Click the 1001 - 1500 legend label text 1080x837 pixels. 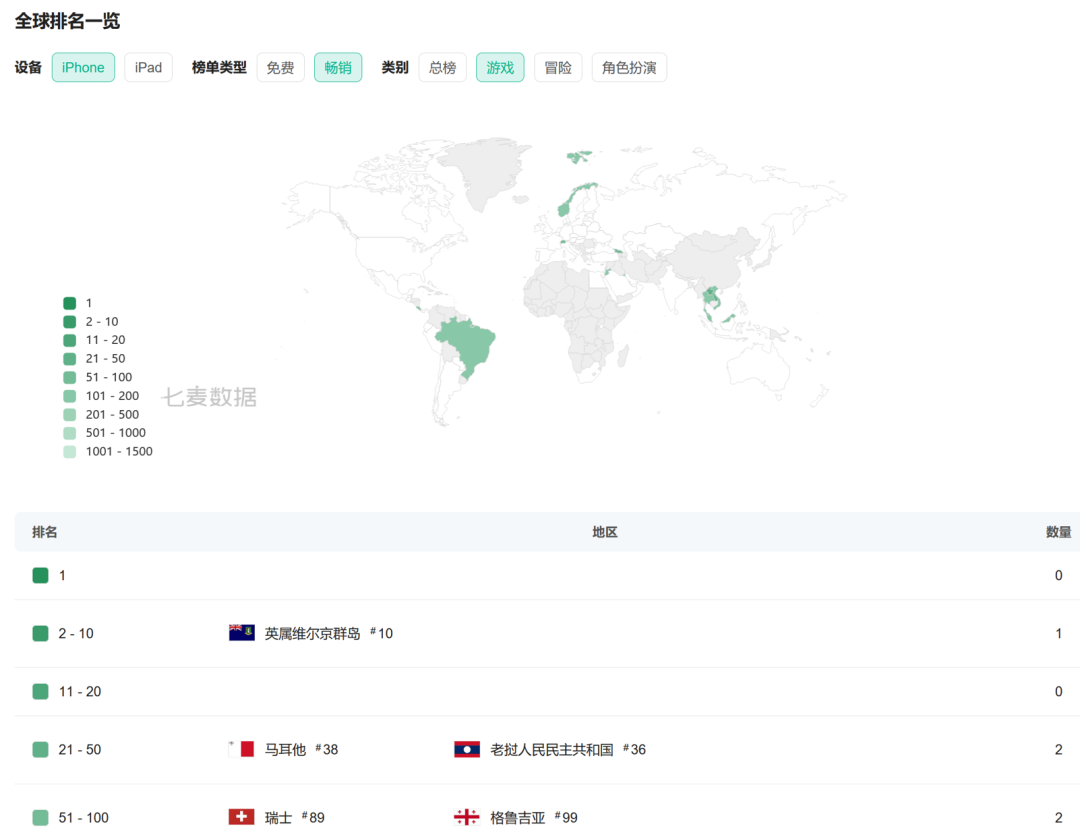point(119,452)
